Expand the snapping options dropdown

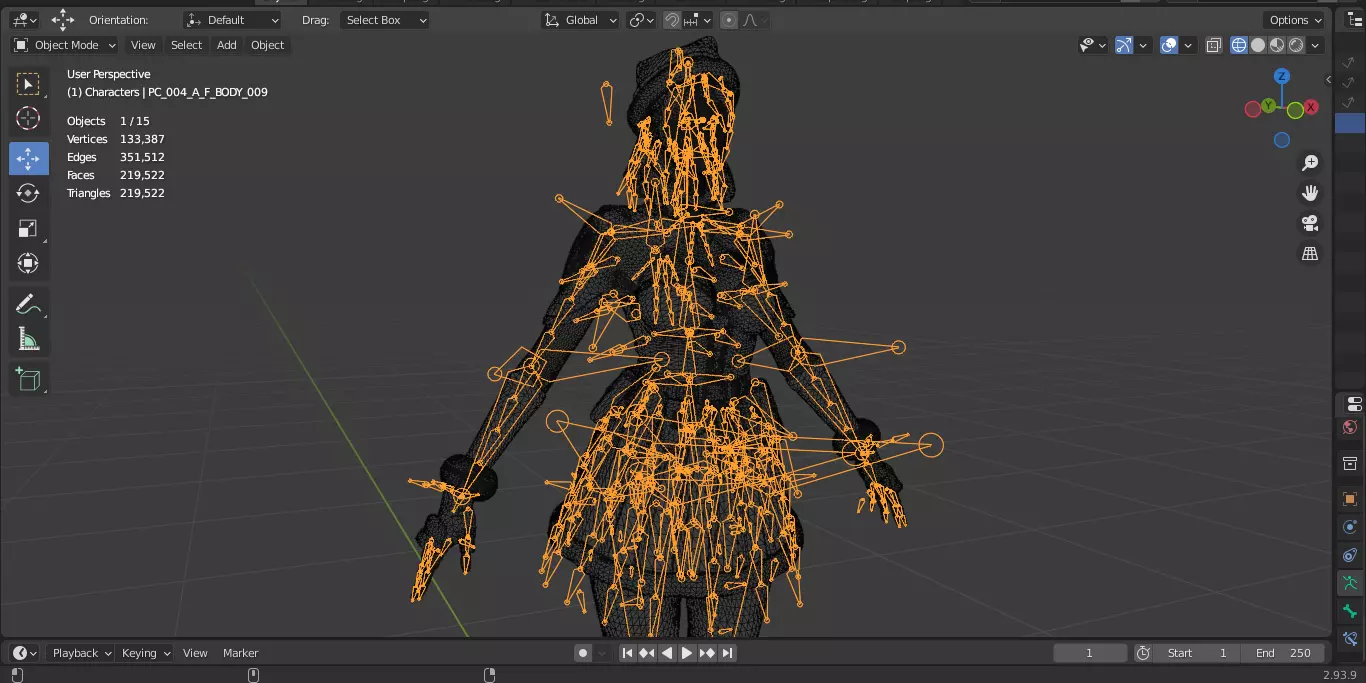click(699, 20)
